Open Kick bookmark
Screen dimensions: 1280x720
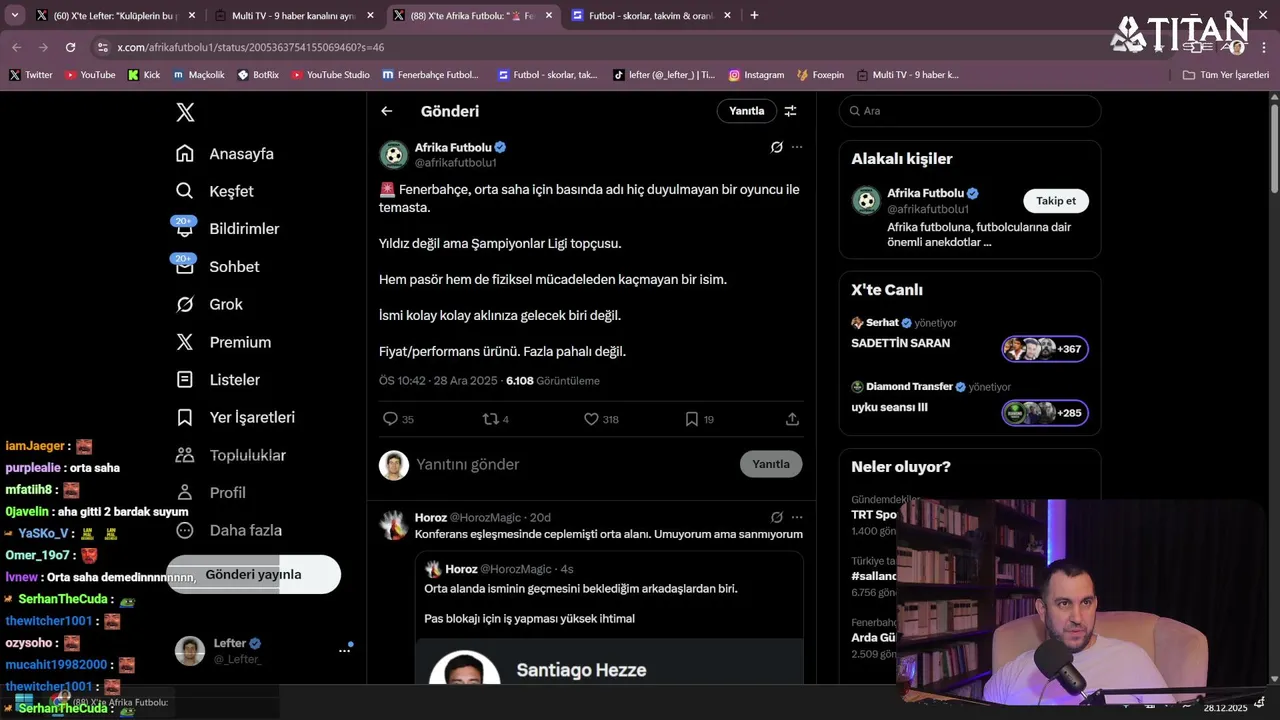[144, 75]
